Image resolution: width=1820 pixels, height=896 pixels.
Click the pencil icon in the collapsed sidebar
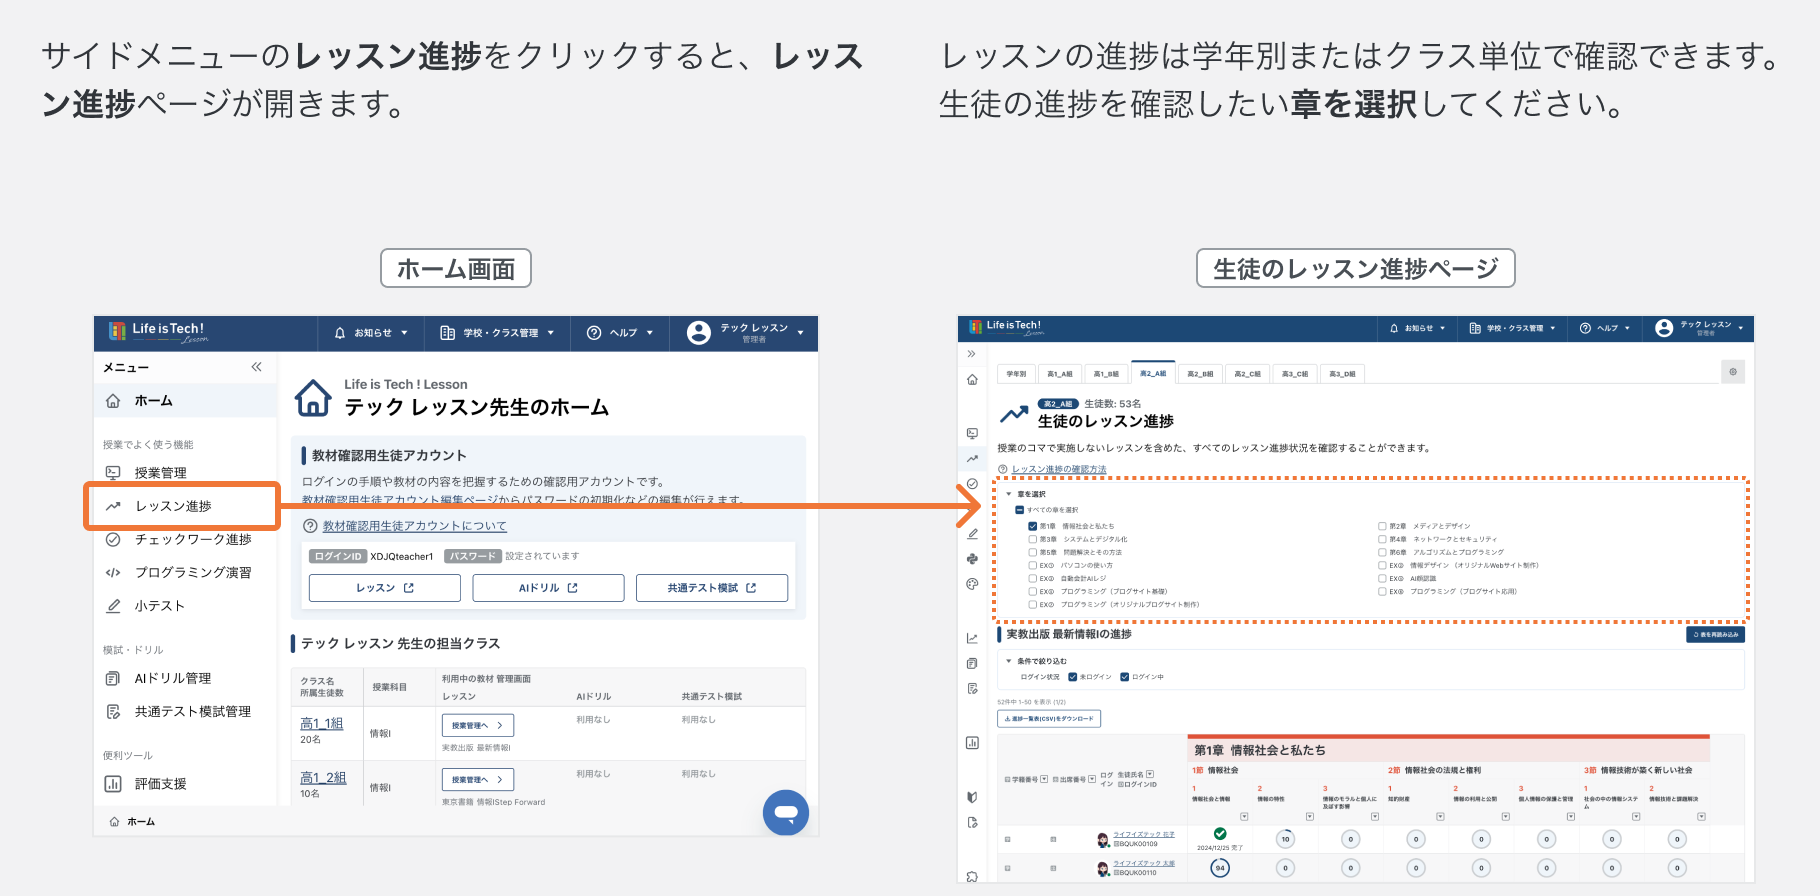pos(972,534)
